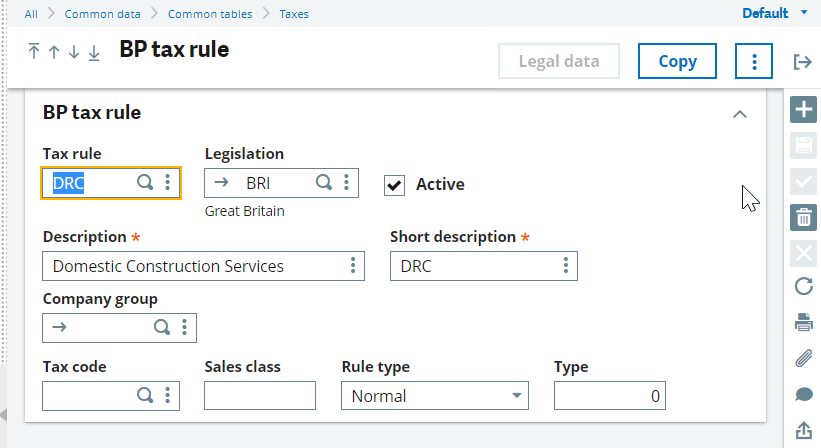Image resolution: width=821 pixels, height=448 pixels.
Task: Search Tax rule with magnifier icon
Action: pos(145,183)
